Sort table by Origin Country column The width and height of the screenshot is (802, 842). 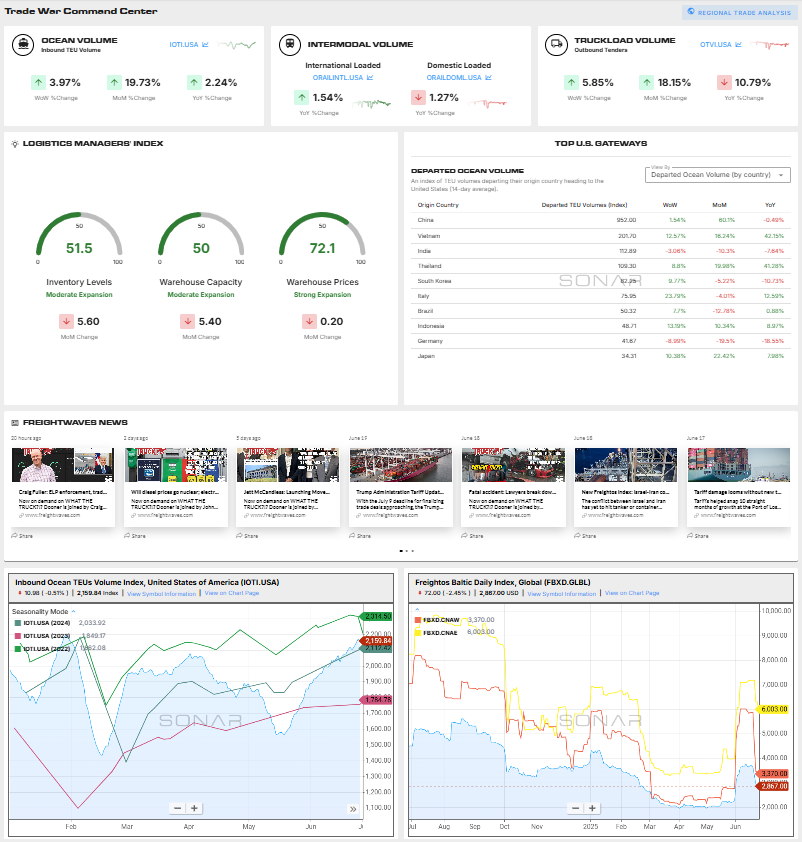tap(438, 205)
